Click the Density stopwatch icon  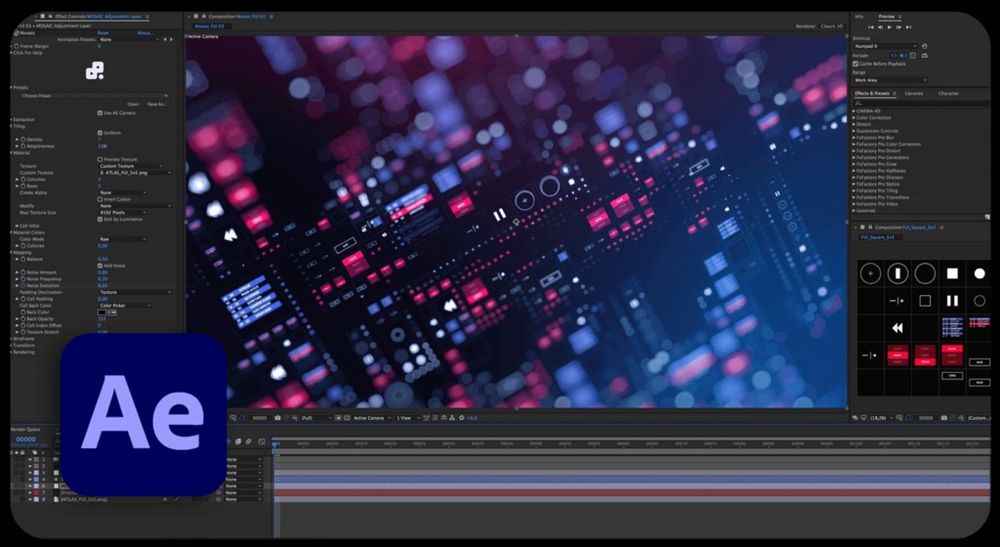click(24, 140)
